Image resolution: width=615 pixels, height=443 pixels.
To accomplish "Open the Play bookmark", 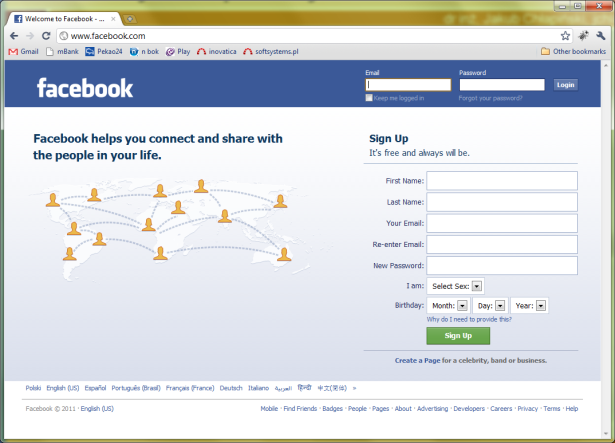I will (178, 51).
